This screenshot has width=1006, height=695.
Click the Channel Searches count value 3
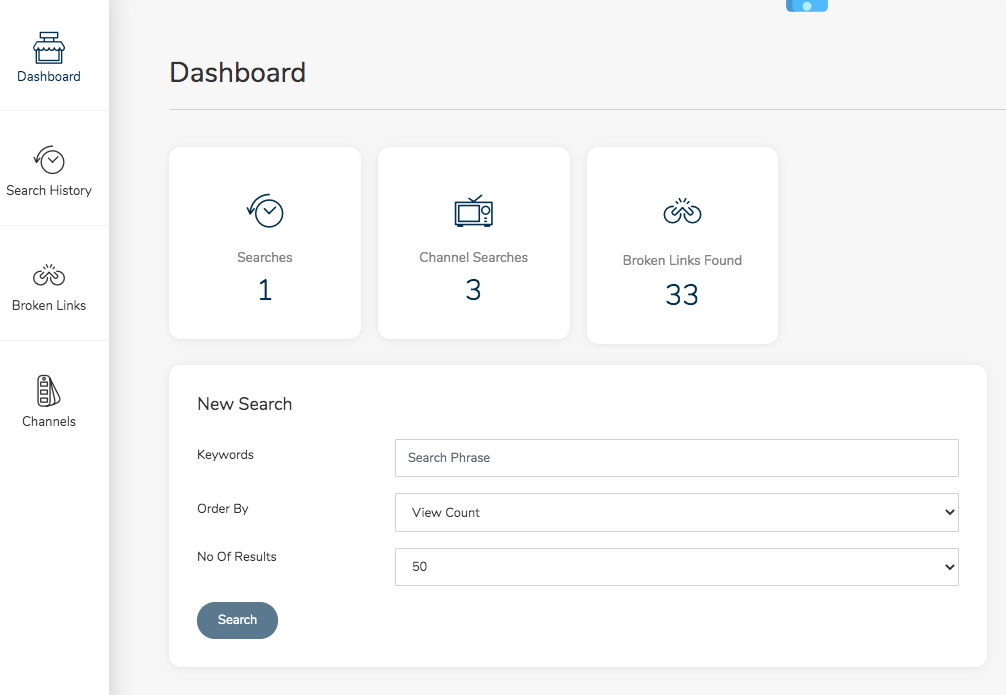tap(473, 290)
